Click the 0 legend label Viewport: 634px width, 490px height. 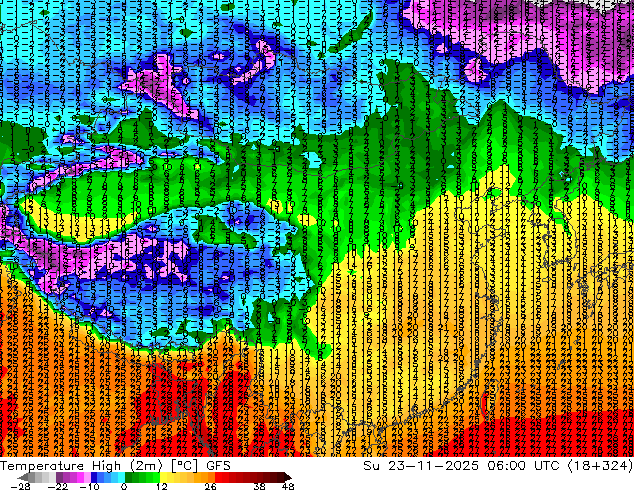point(124,486)
